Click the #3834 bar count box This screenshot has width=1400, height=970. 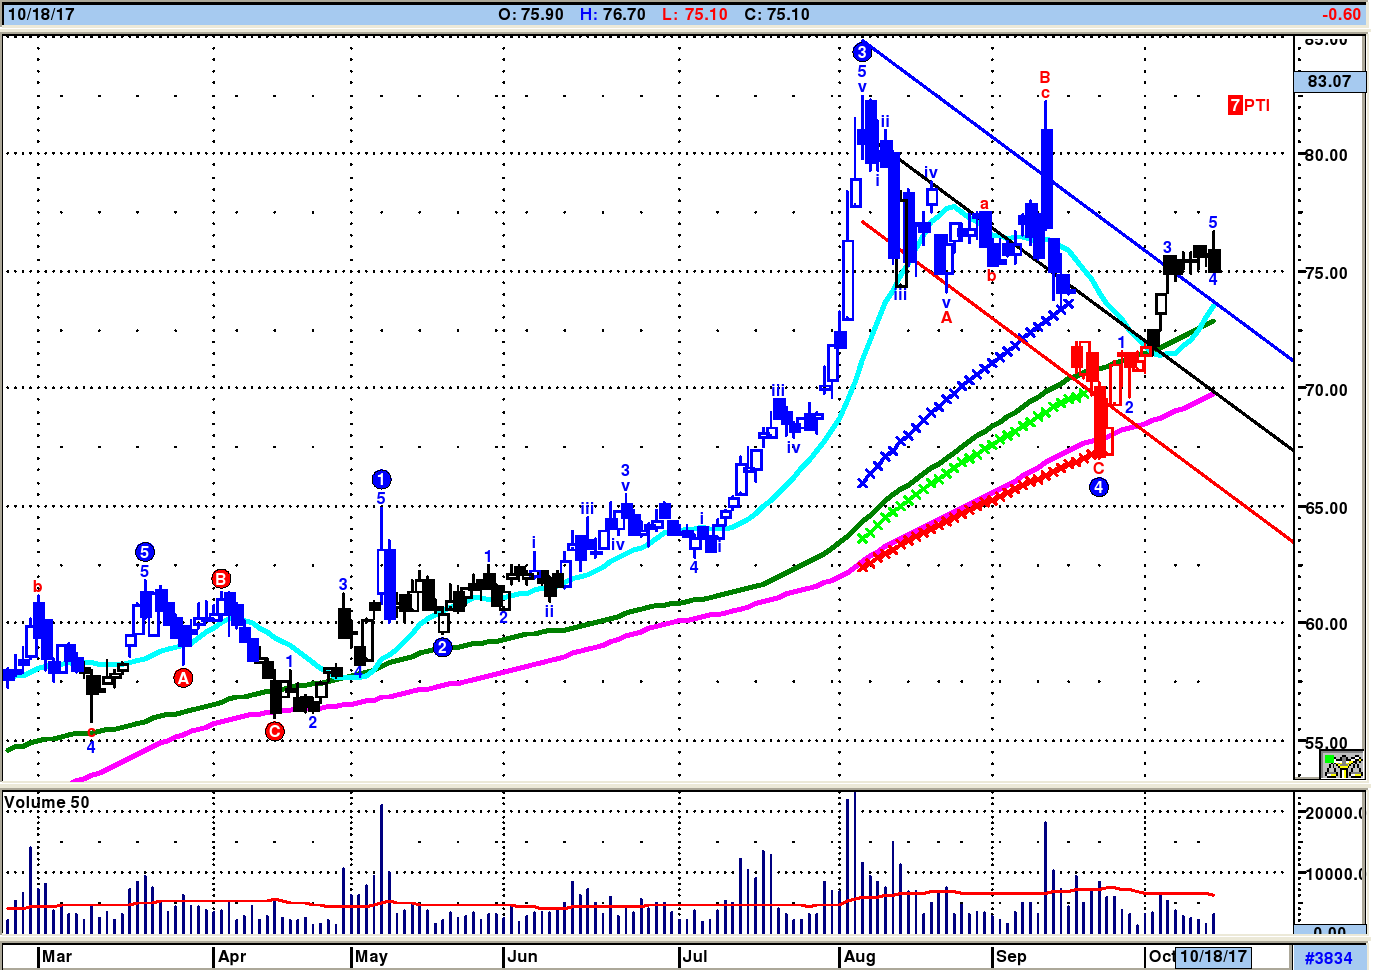tap(1329, 957)
